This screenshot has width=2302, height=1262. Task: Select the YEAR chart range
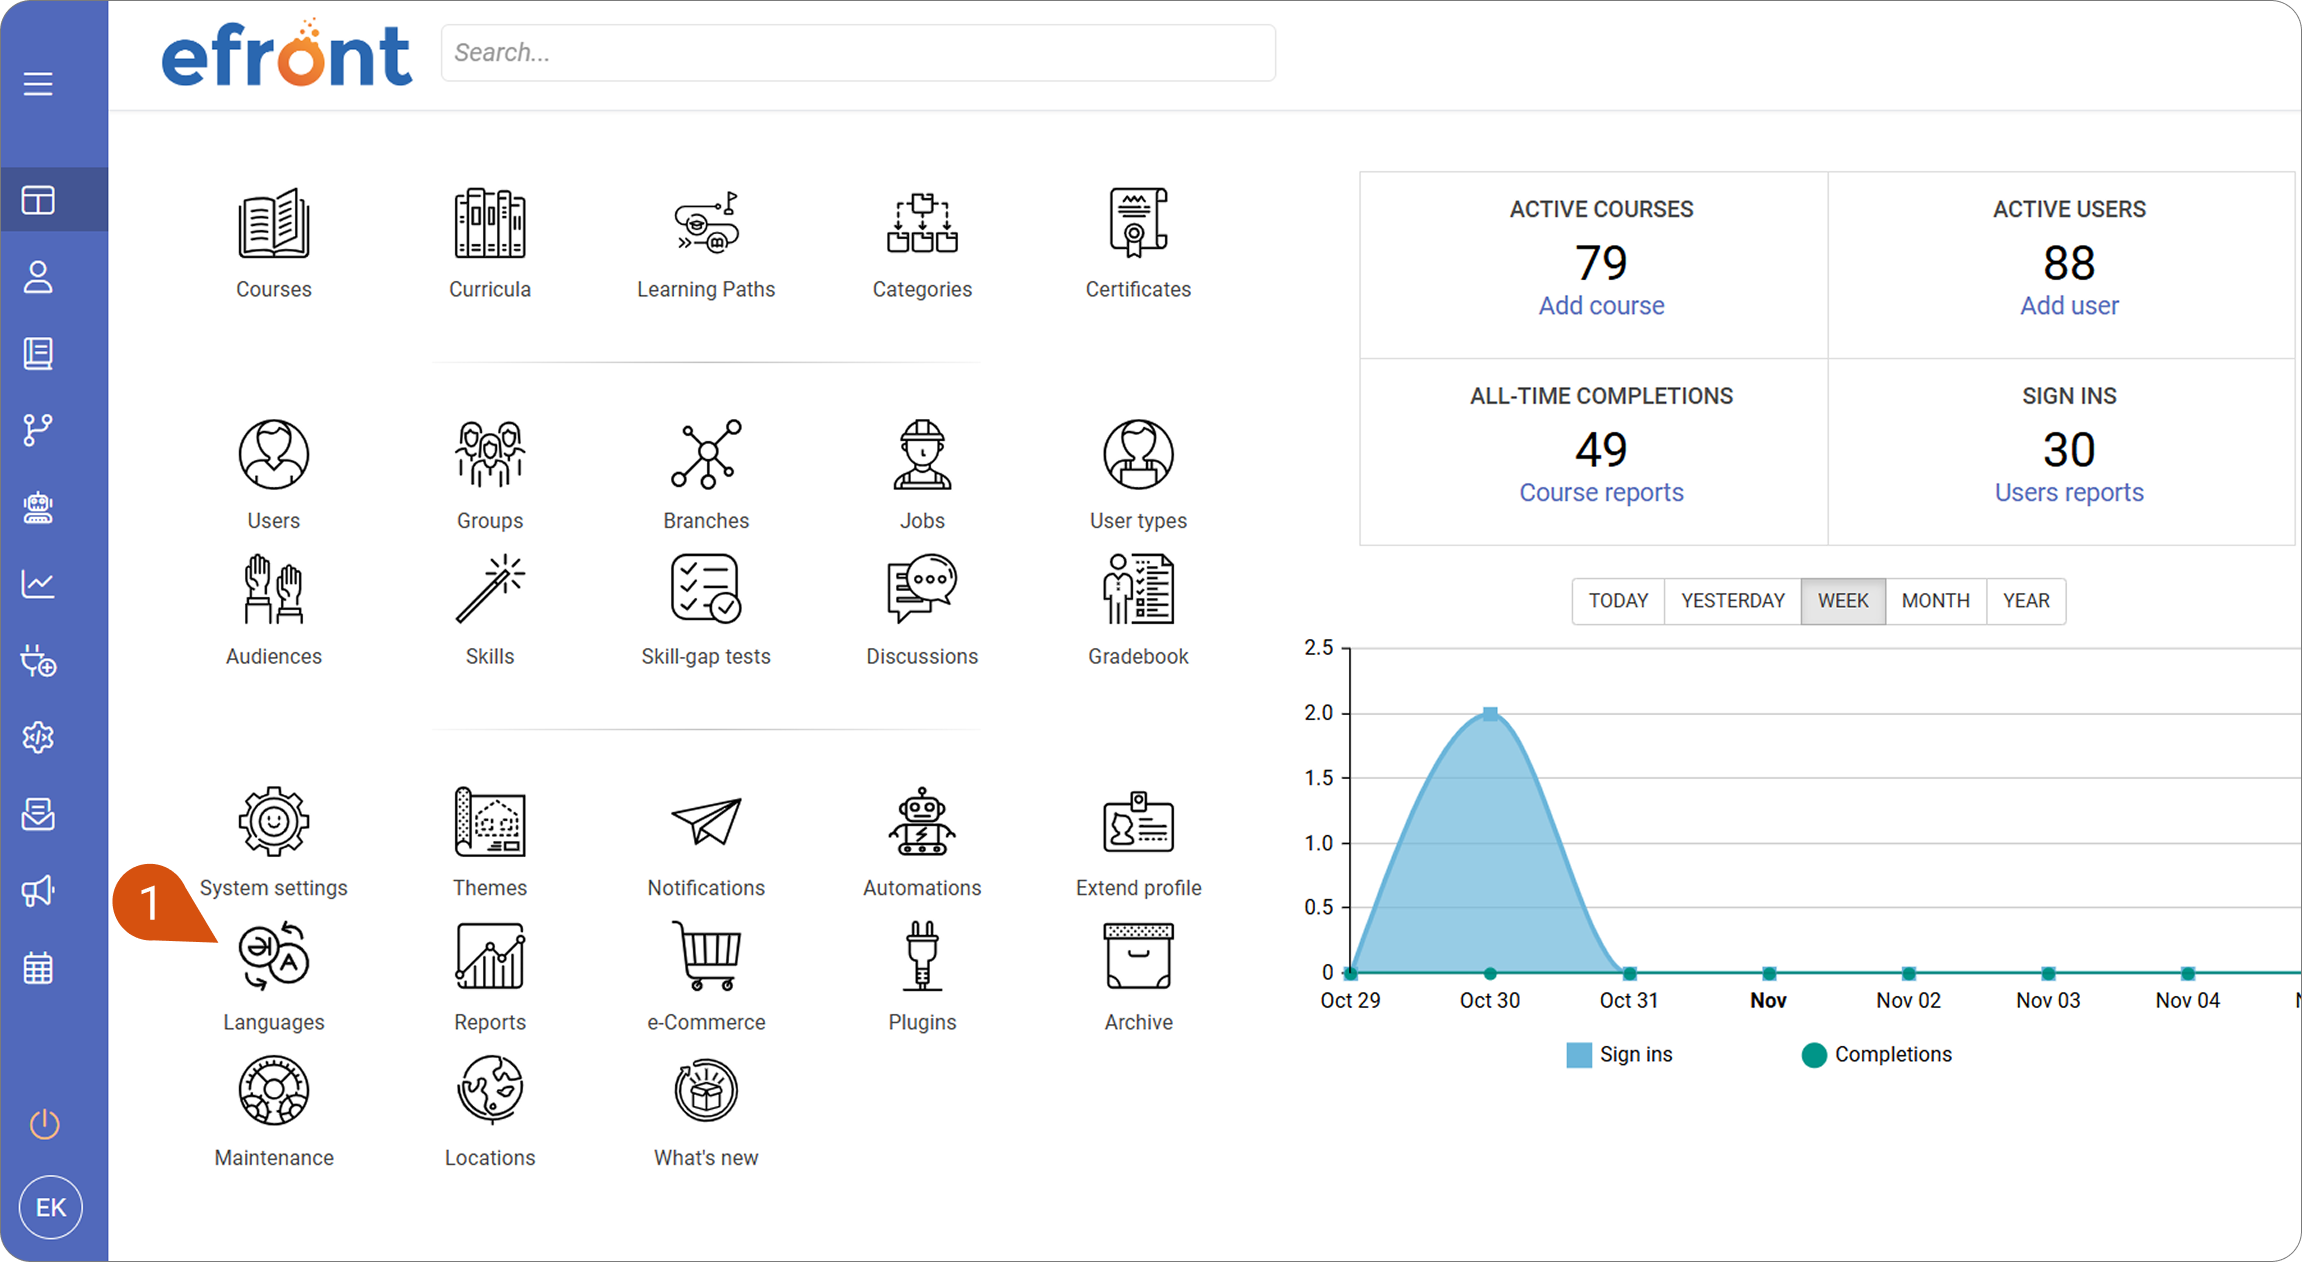(2026, 601)
